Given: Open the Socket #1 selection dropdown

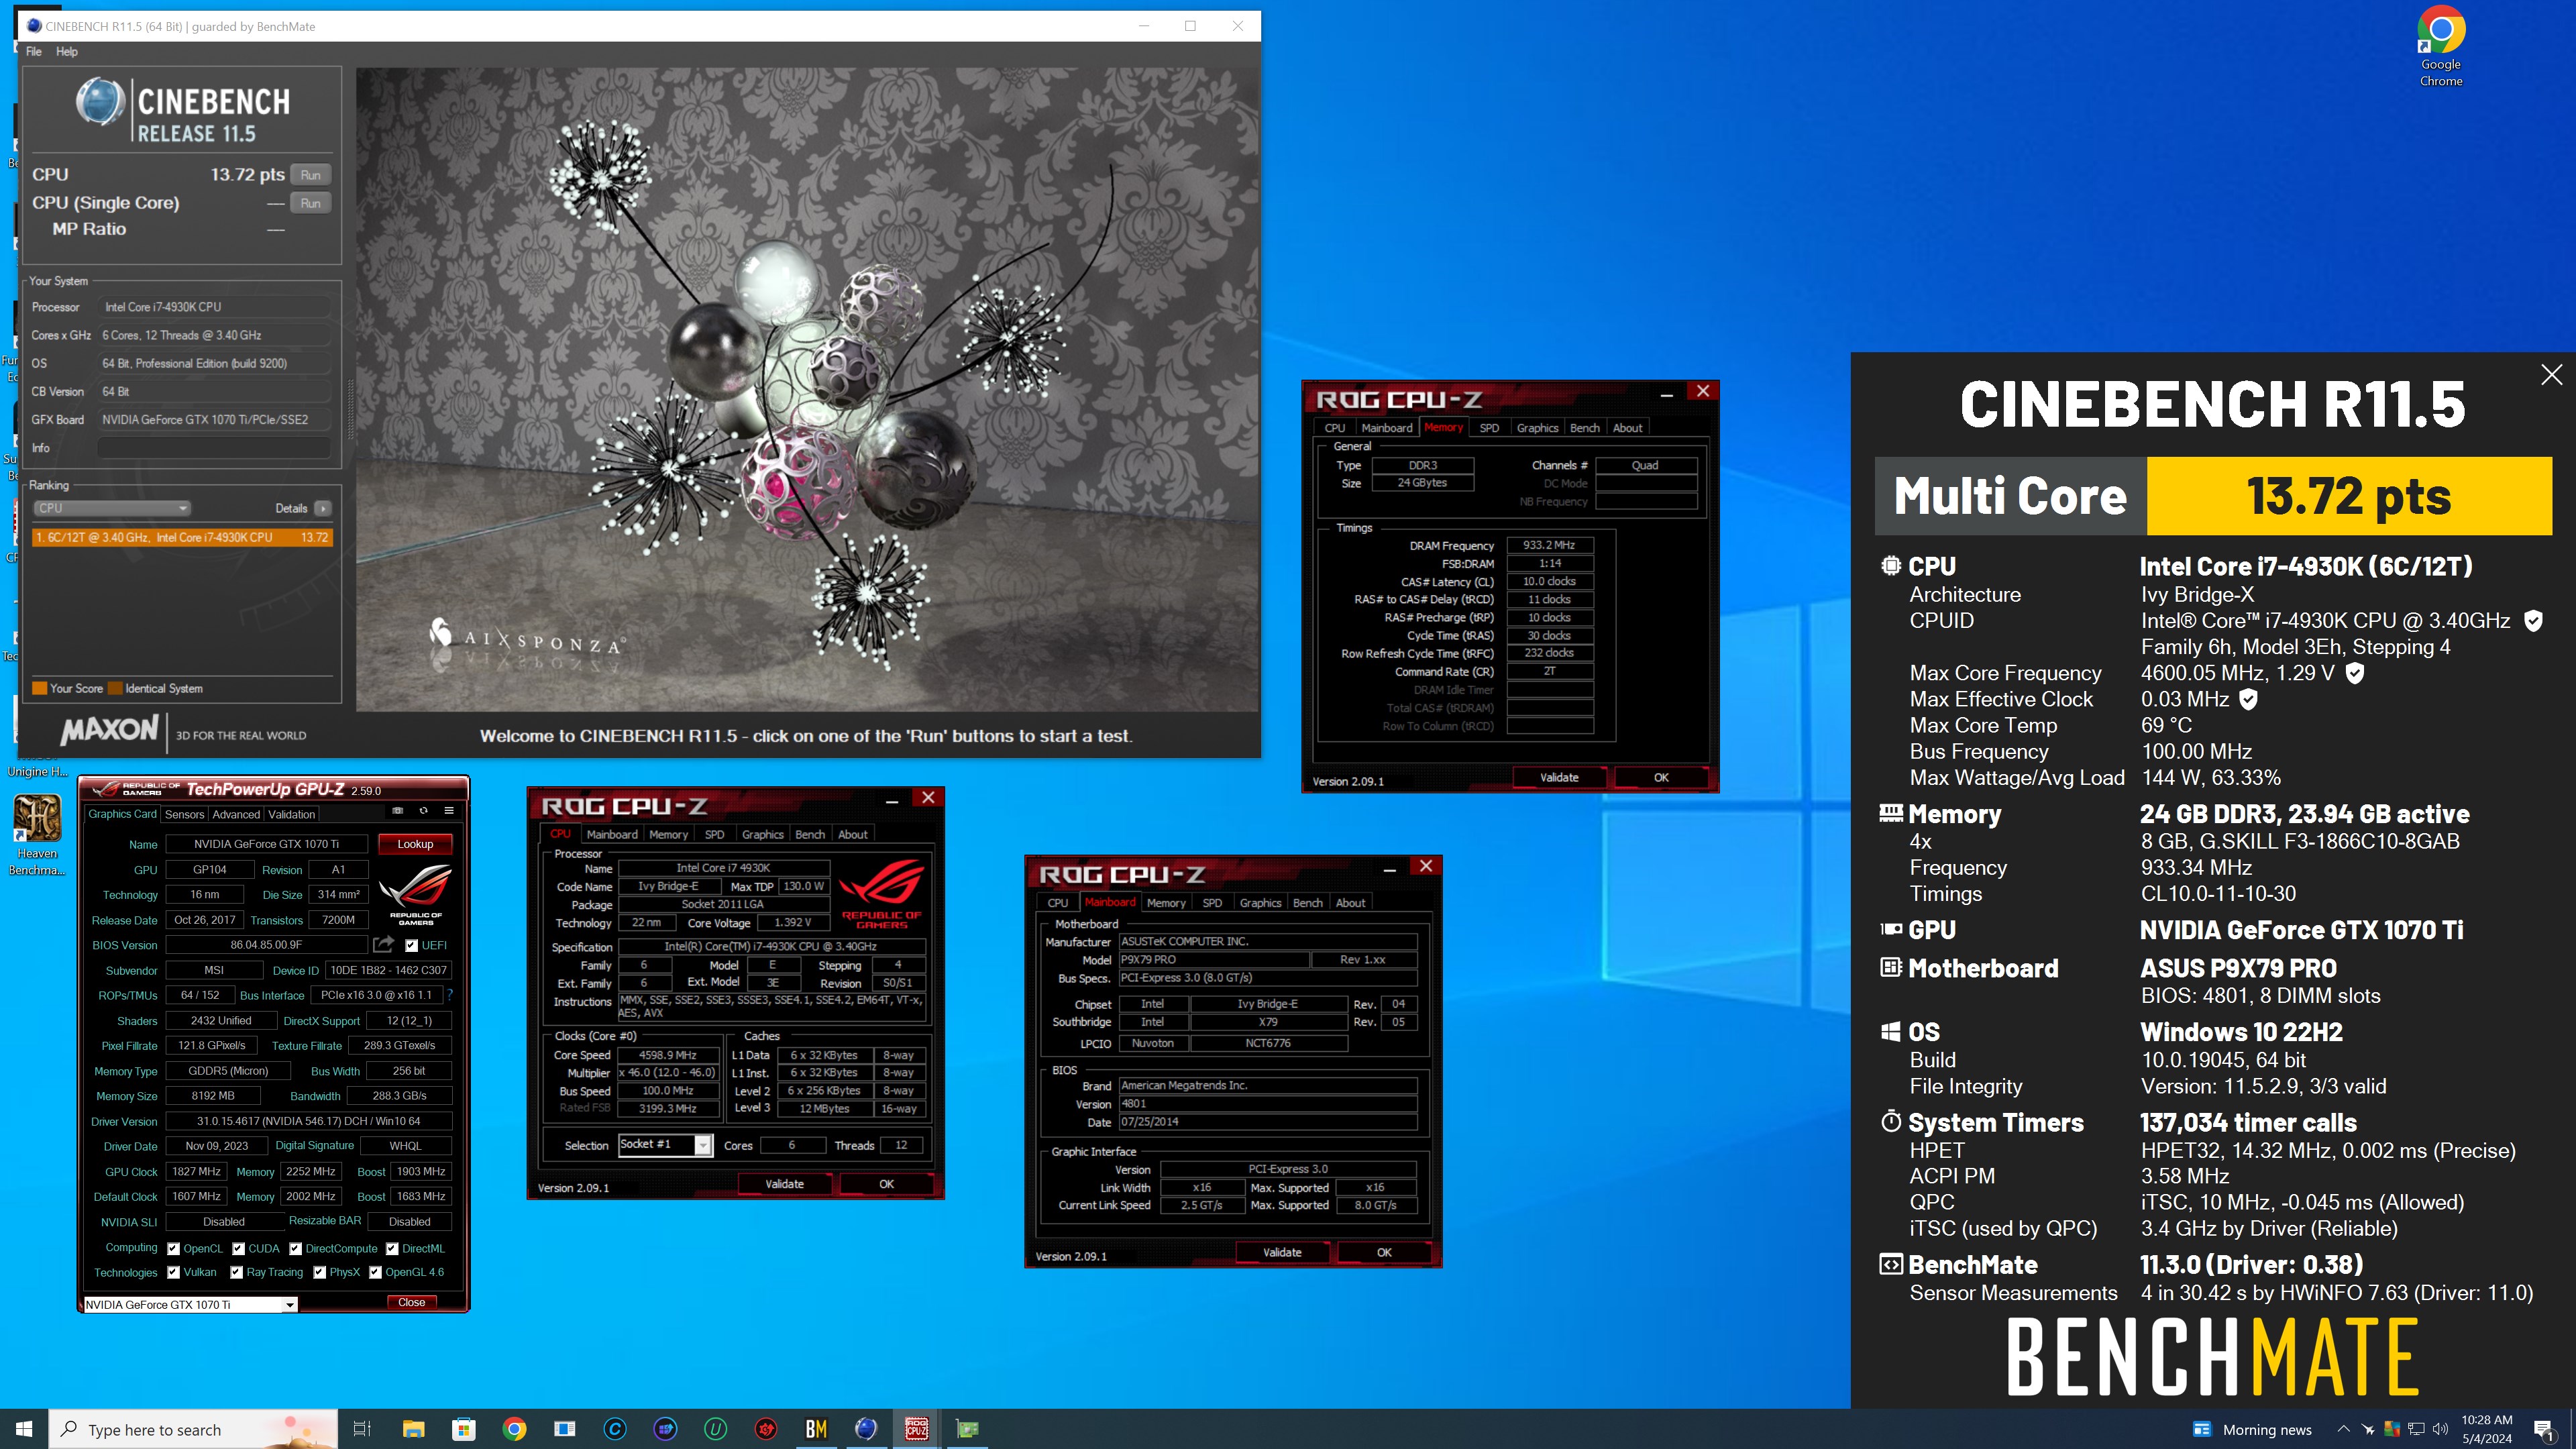Looking at the screenshot, I should (x=665, y=1145).
